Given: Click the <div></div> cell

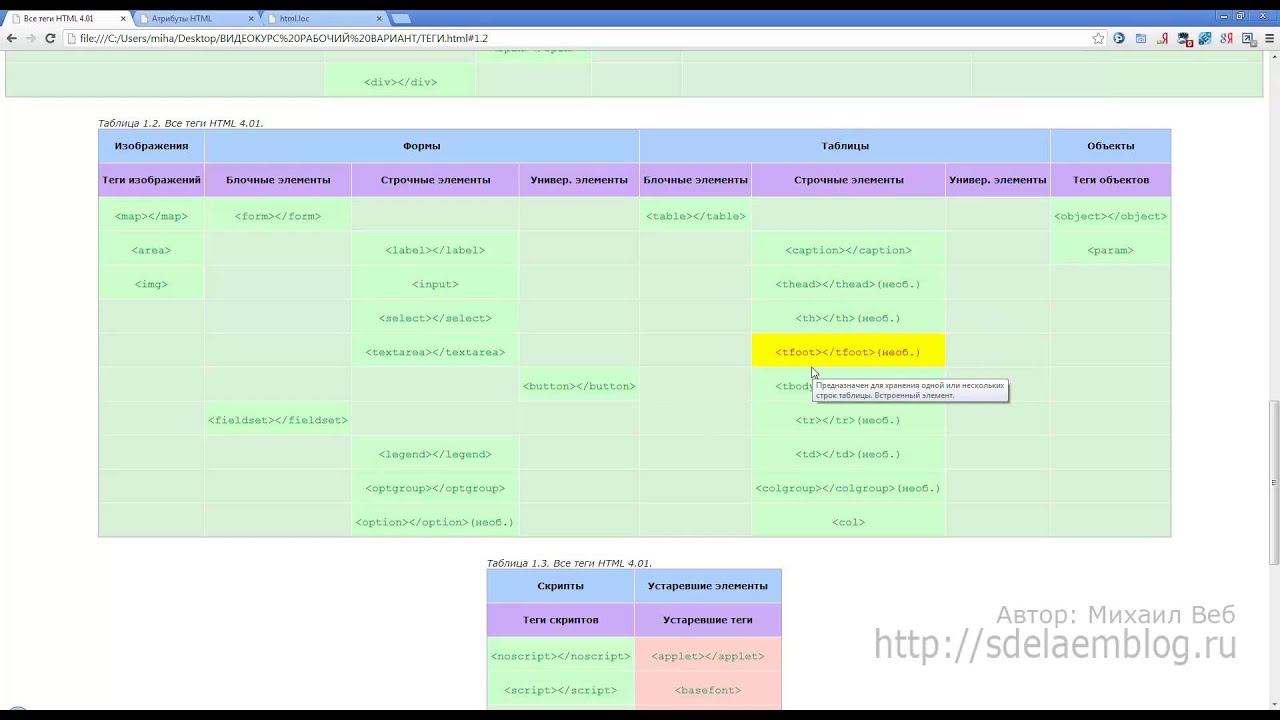Looking at the screenshot, I should 400,82.
